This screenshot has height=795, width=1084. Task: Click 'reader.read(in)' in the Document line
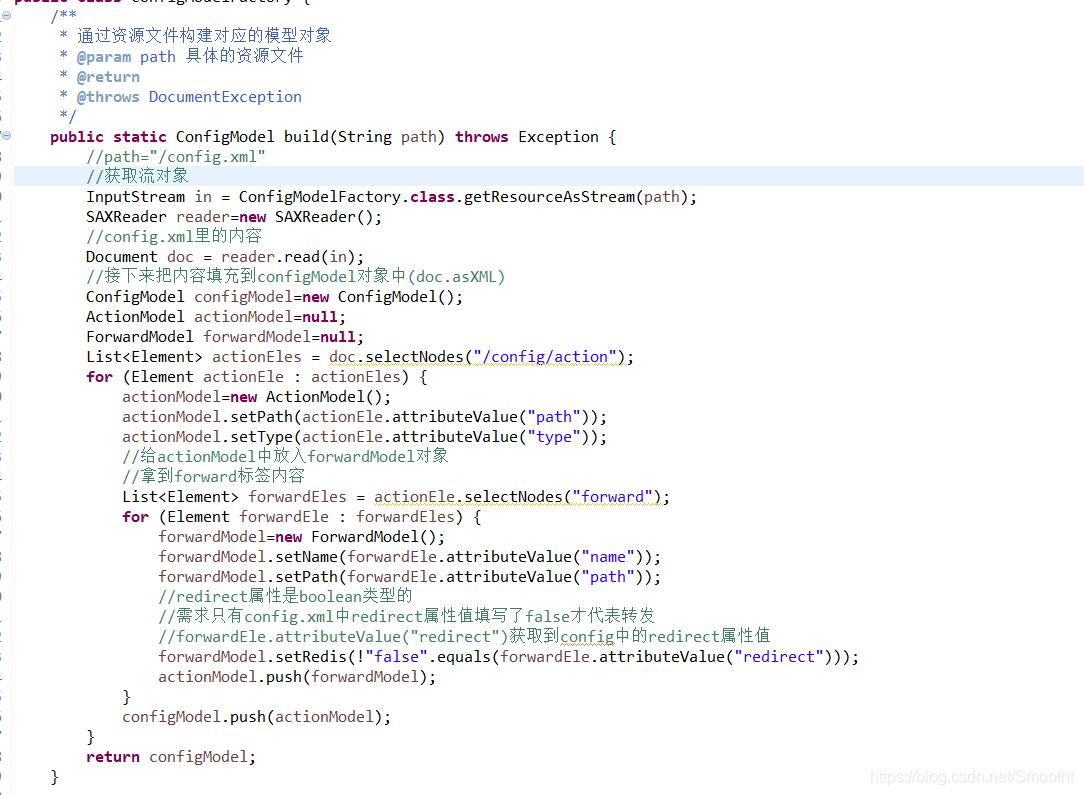click(x=288, y=257)
